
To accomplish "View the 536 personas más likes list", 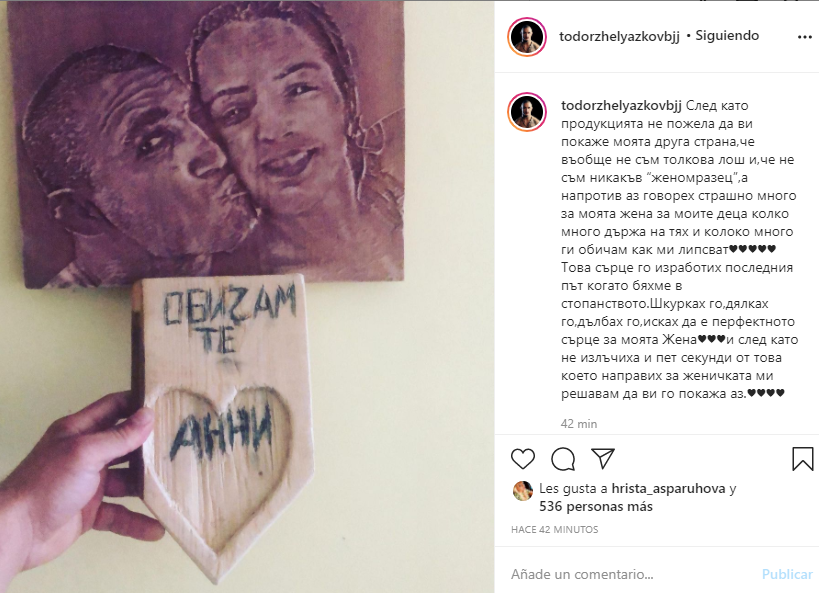I will point(595,506).
